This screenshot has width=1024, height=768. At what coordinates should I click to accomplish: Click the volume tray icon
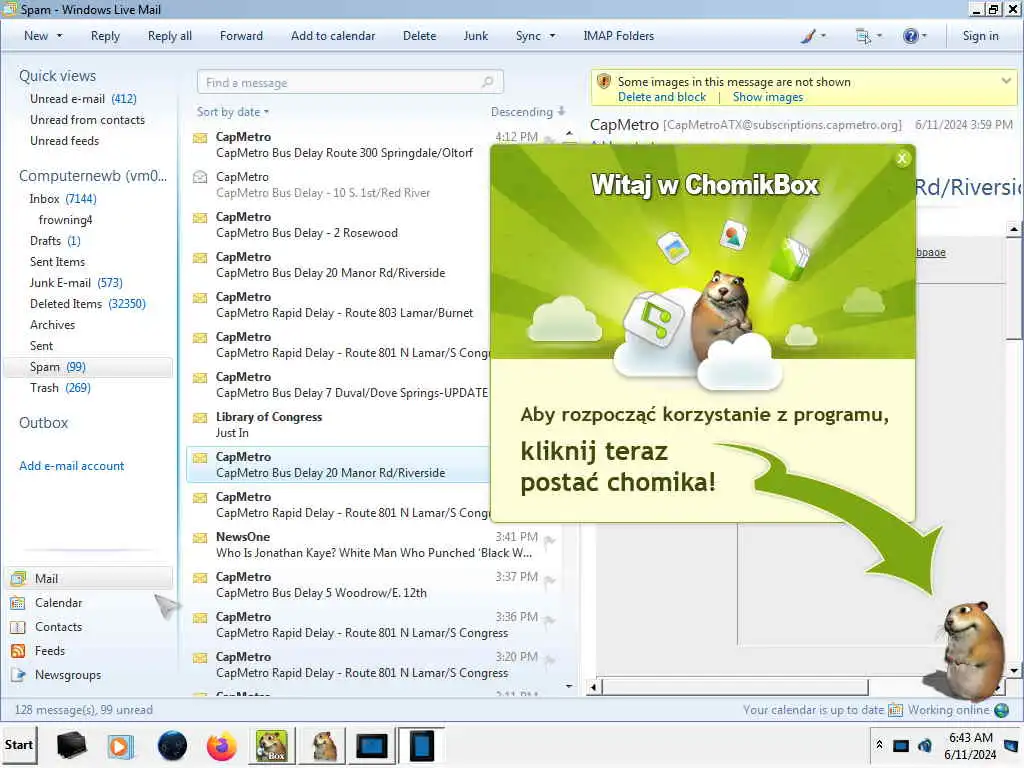click(924, 745)
